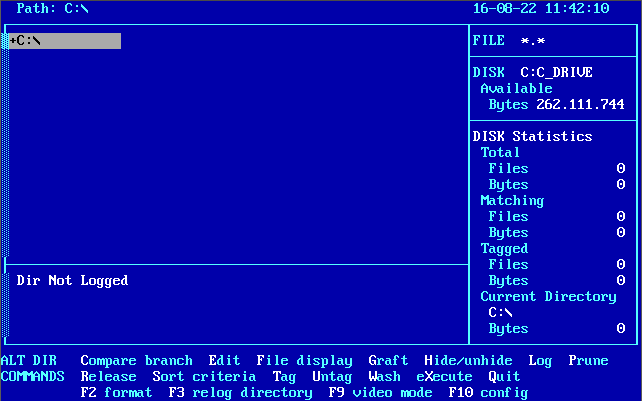Click the Quit command
This screenshot has width=642, height=401.
(x=504, y=377)
